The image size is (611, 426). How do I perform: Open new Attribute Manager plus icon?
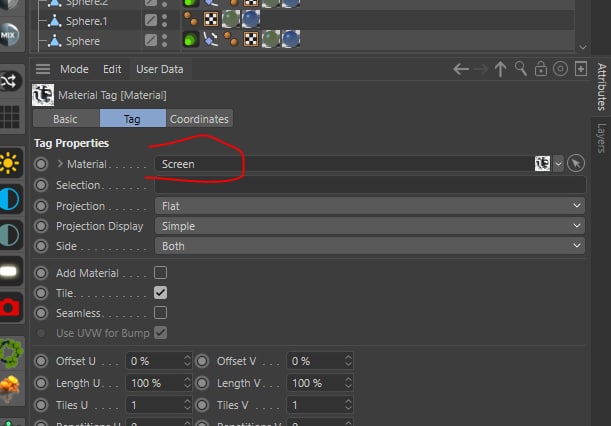coord(581,69)
